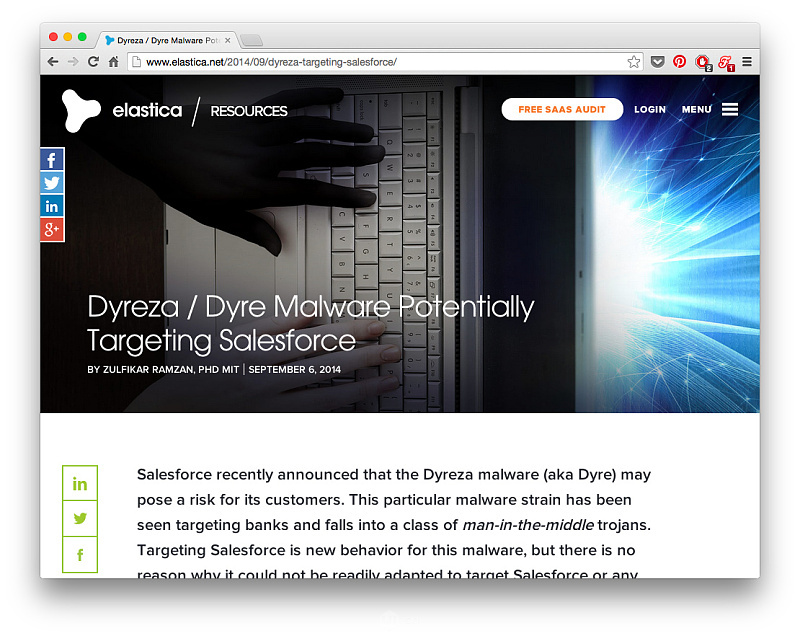Click the green Facebook share box
800x636 pixels.
pyautogui.click(x=80, y=555)
